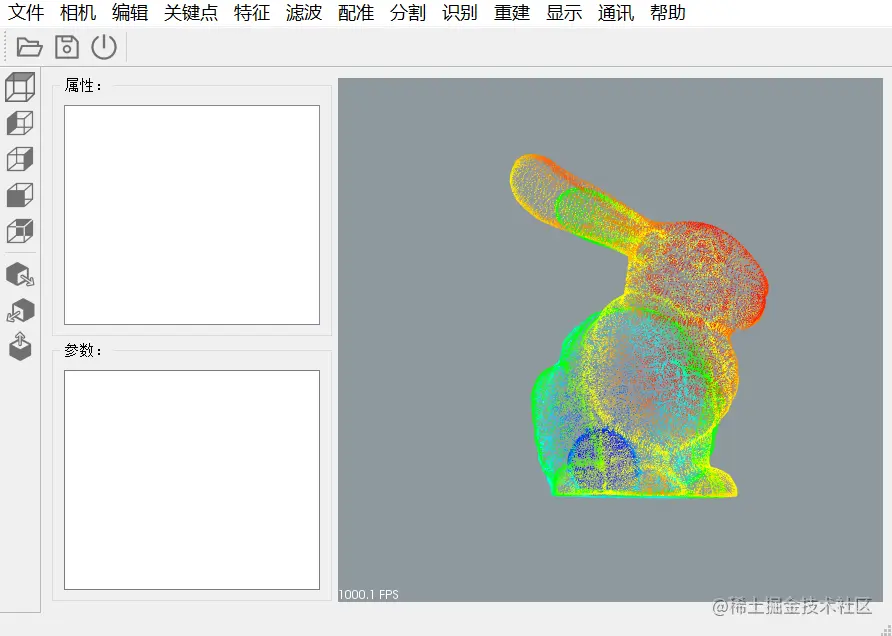Viewport: 892px width, 636px height.
Task: Open the 关键点 menu
Action: [191, 13]
